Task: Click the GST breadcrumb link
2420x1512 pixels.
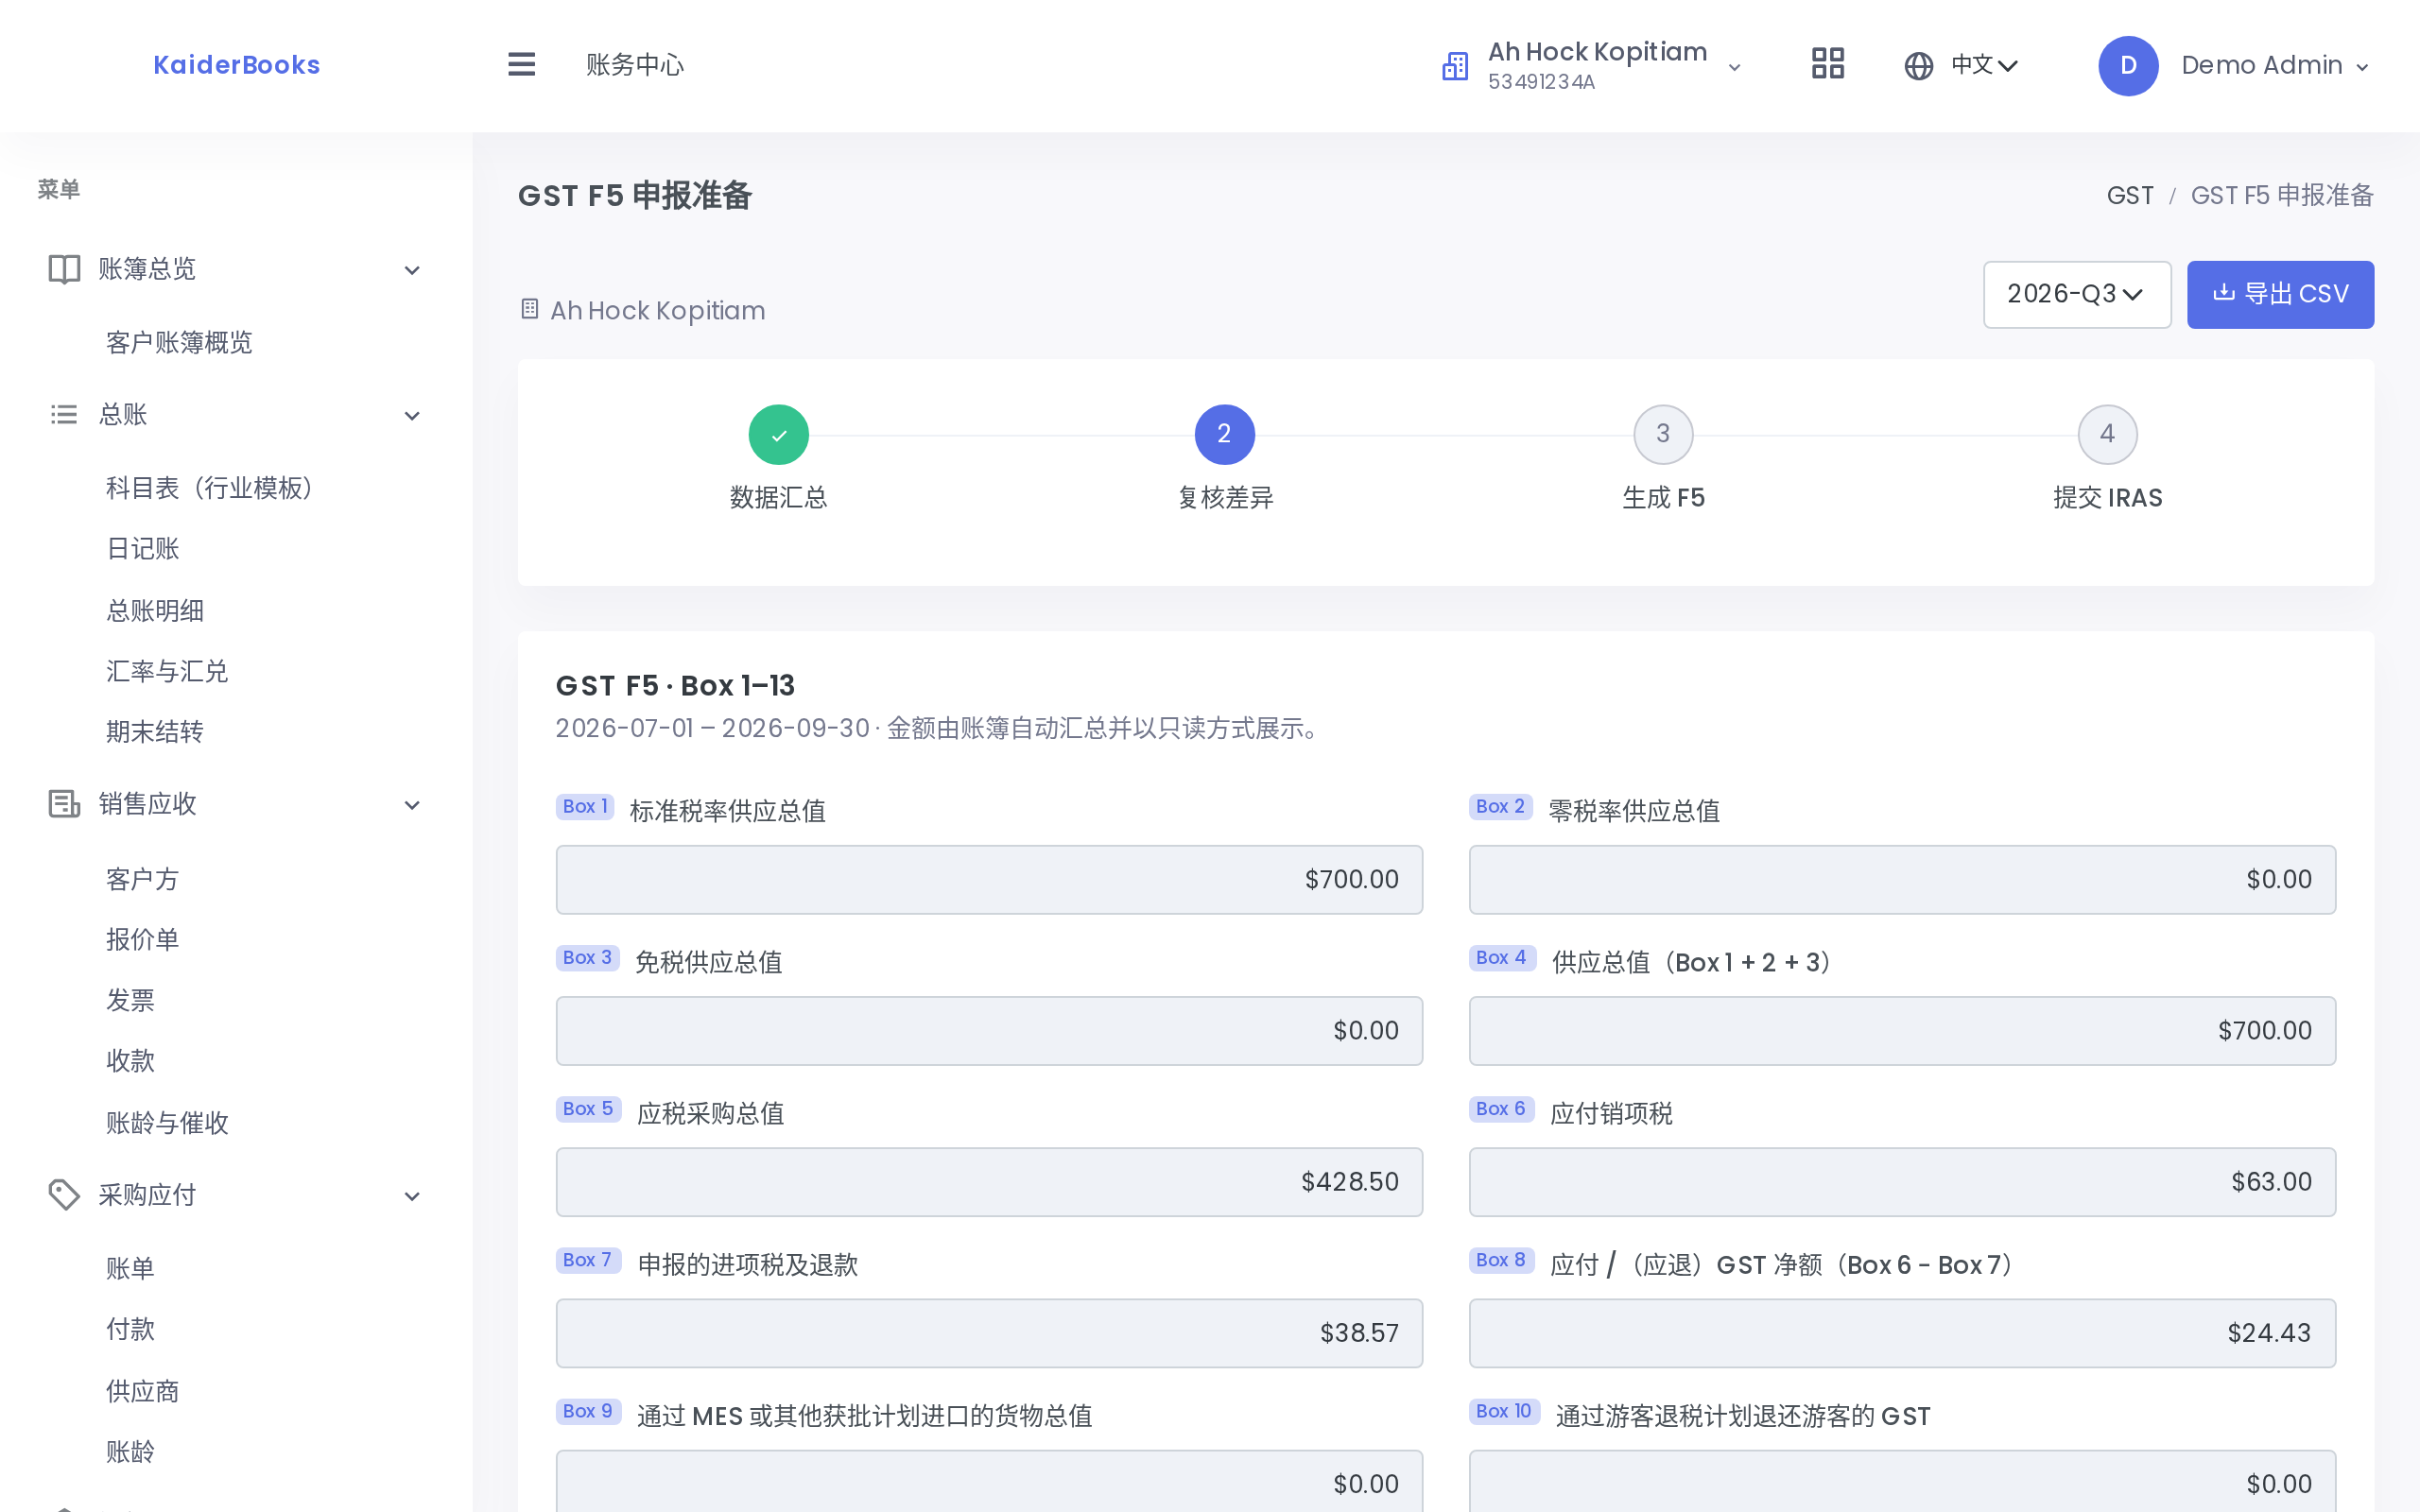Action: click(x=2130, y=195)
